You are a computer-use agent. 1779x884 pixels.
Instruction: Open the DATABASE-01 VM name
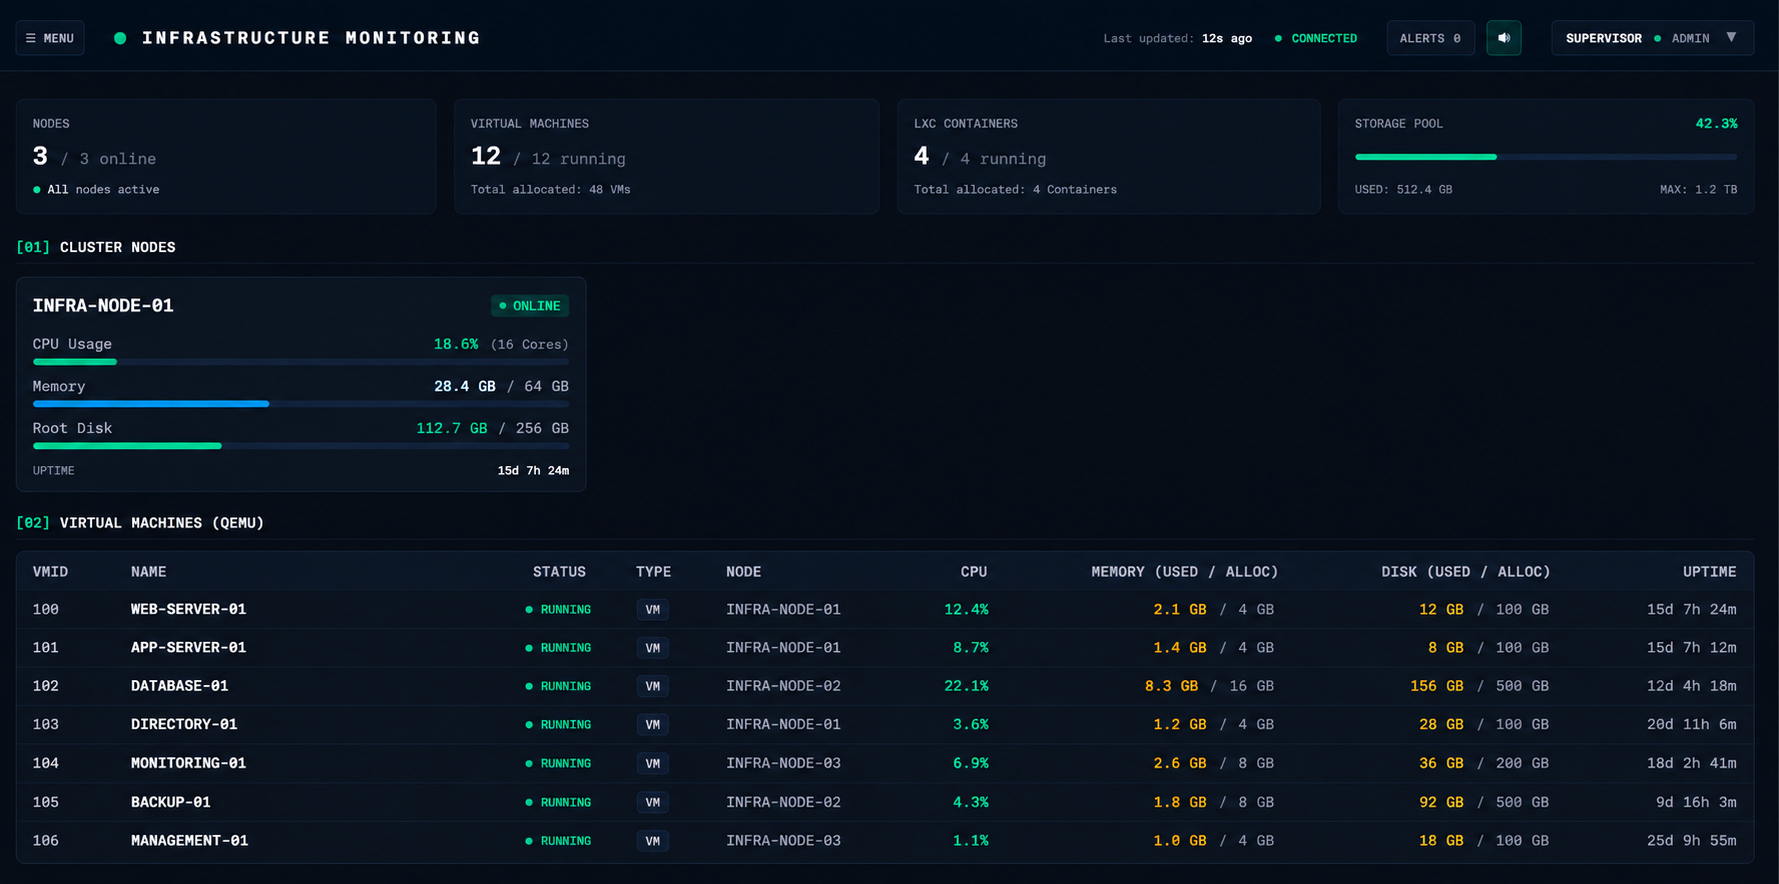point(180,686)
